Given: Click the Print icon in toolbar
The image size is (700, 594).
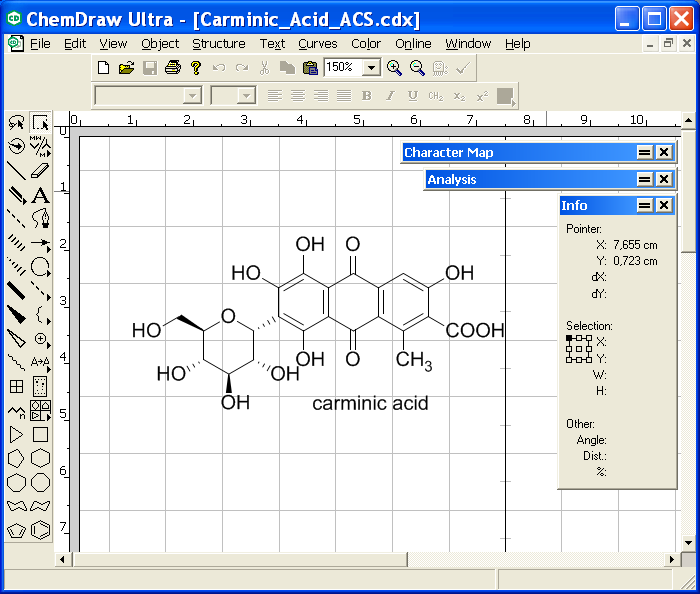Looking at the screenshot, I should click(173, 68).
